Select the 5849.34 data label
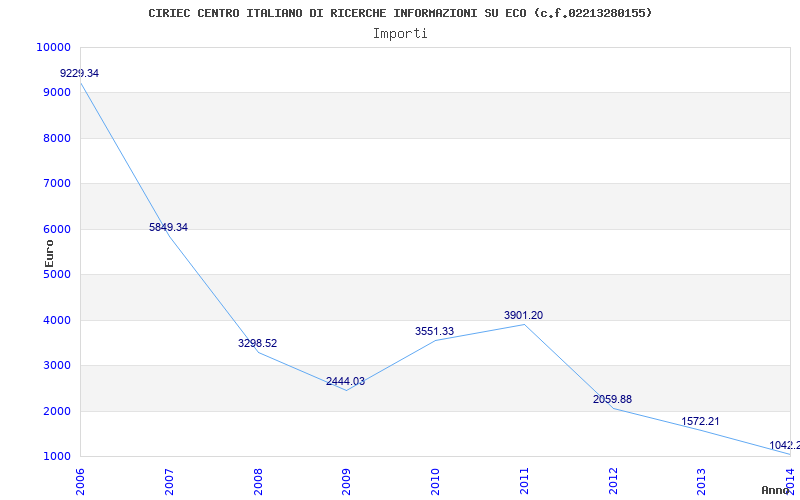Screen dimensions: 800x500 point(168,227)
